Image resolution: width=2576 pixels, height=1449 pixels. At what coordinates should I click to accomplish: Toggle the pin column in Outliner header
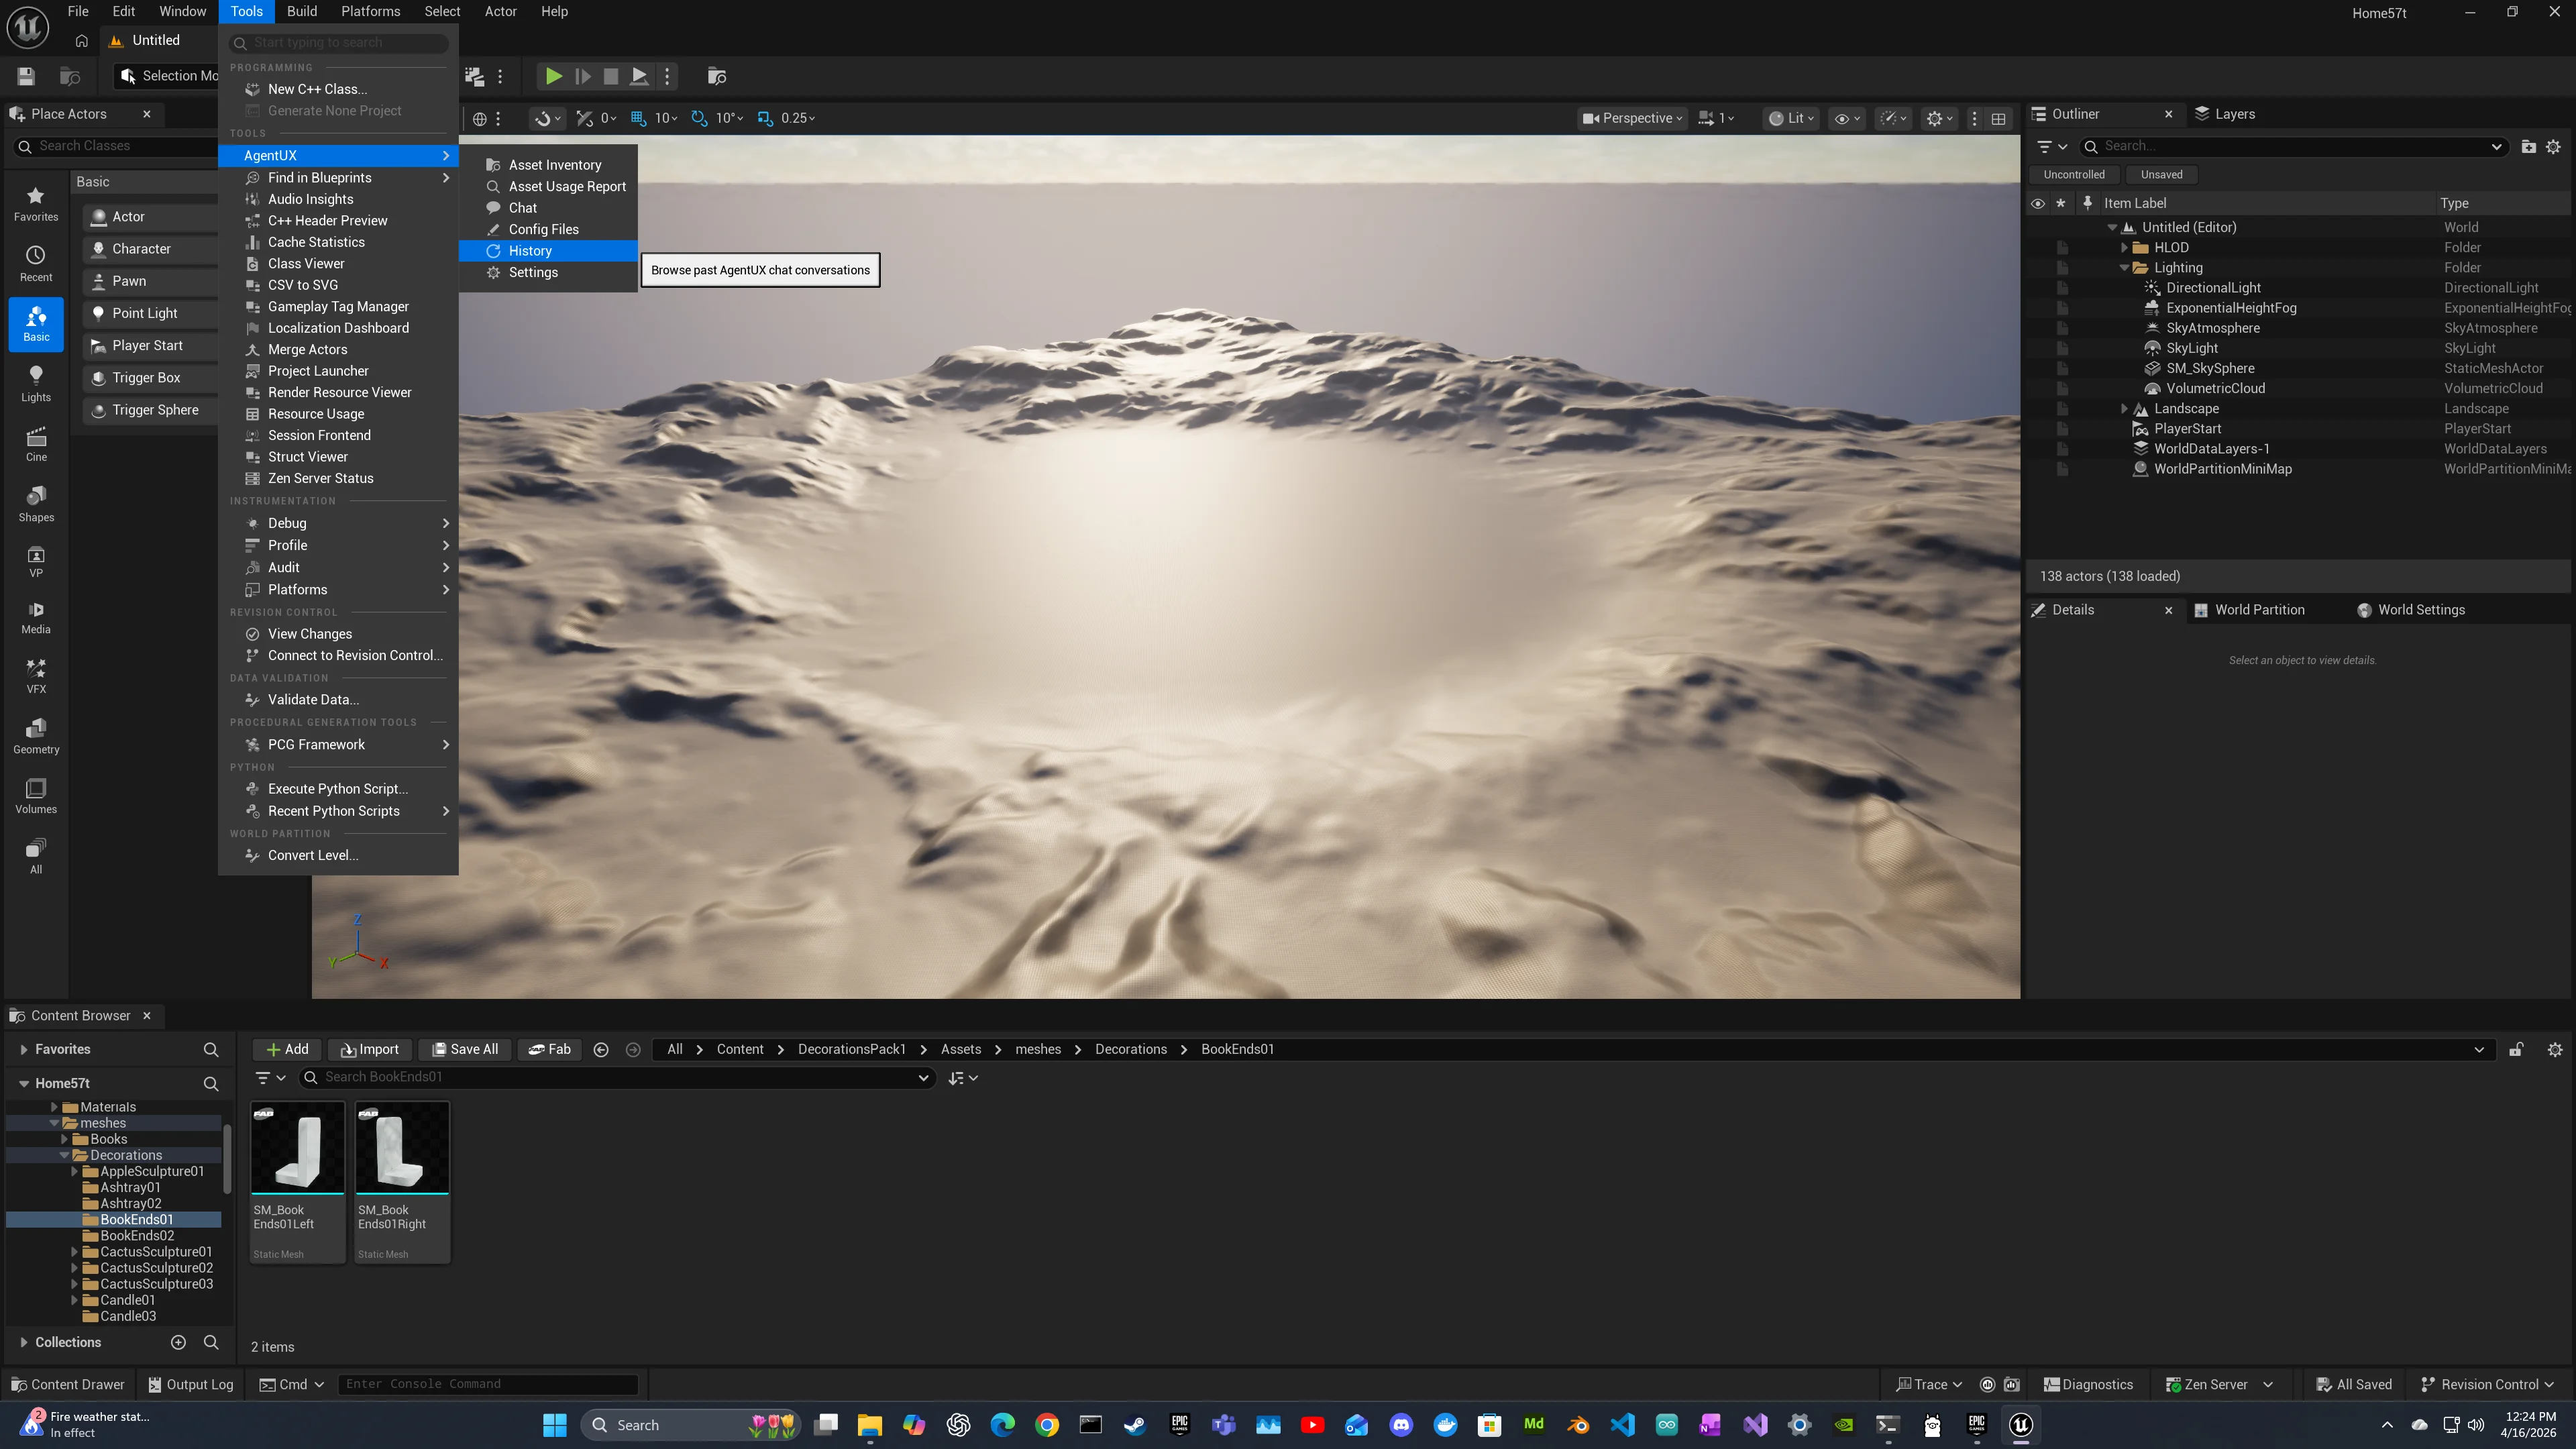point(2087,203)
